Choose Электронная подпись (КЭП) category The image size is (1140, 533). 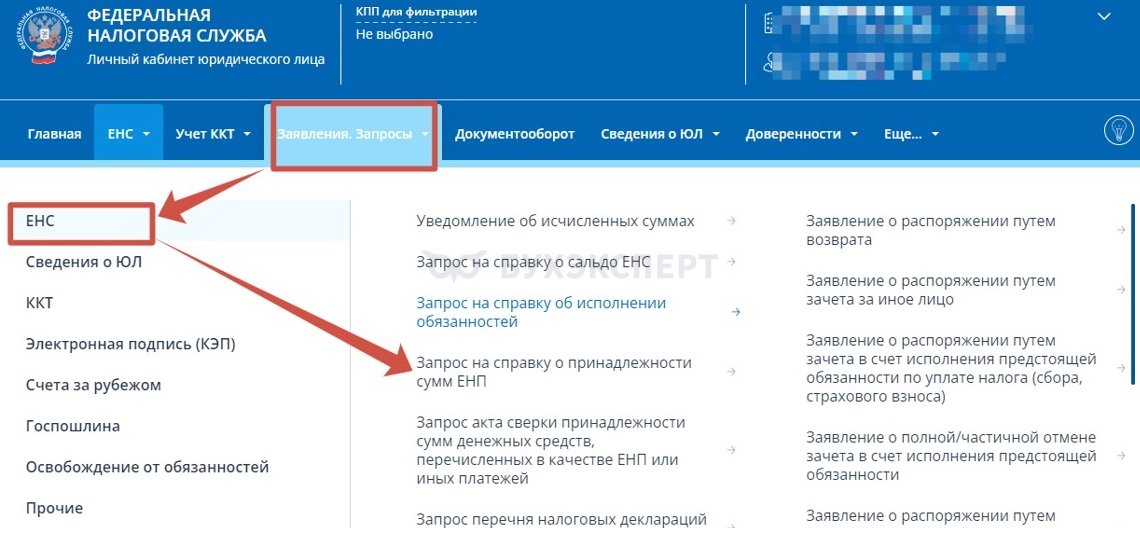click(x=131, y=344)
